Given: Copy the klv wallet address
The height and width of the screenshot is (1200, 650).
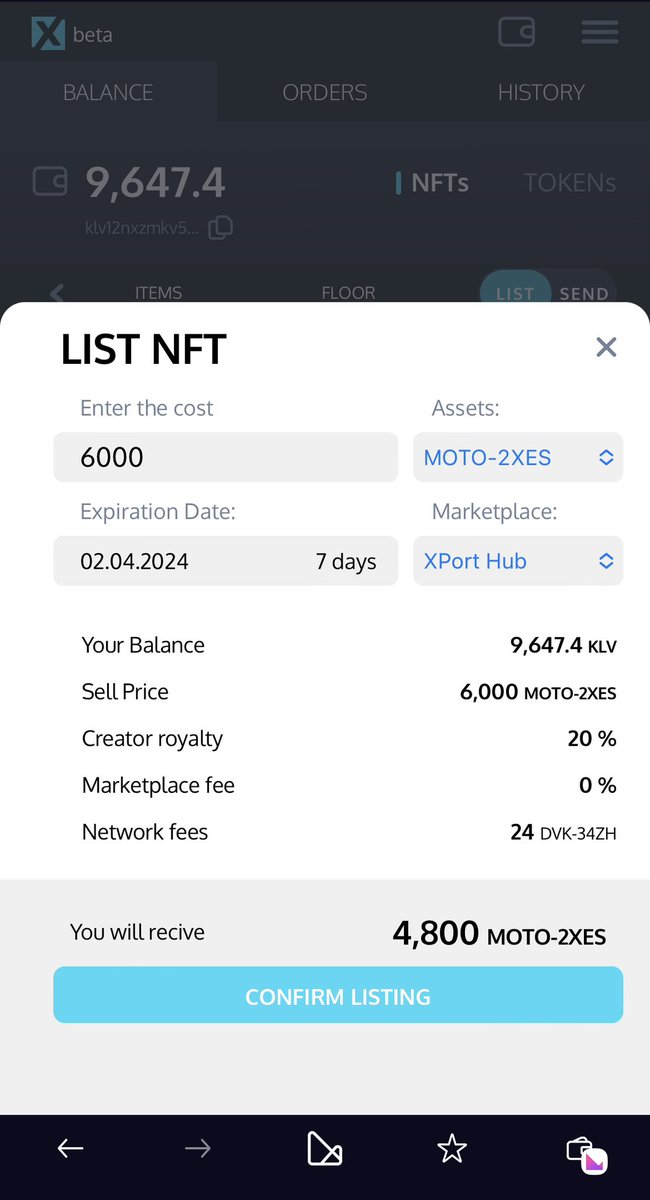Looking at the screenshot, I should 221,227.
